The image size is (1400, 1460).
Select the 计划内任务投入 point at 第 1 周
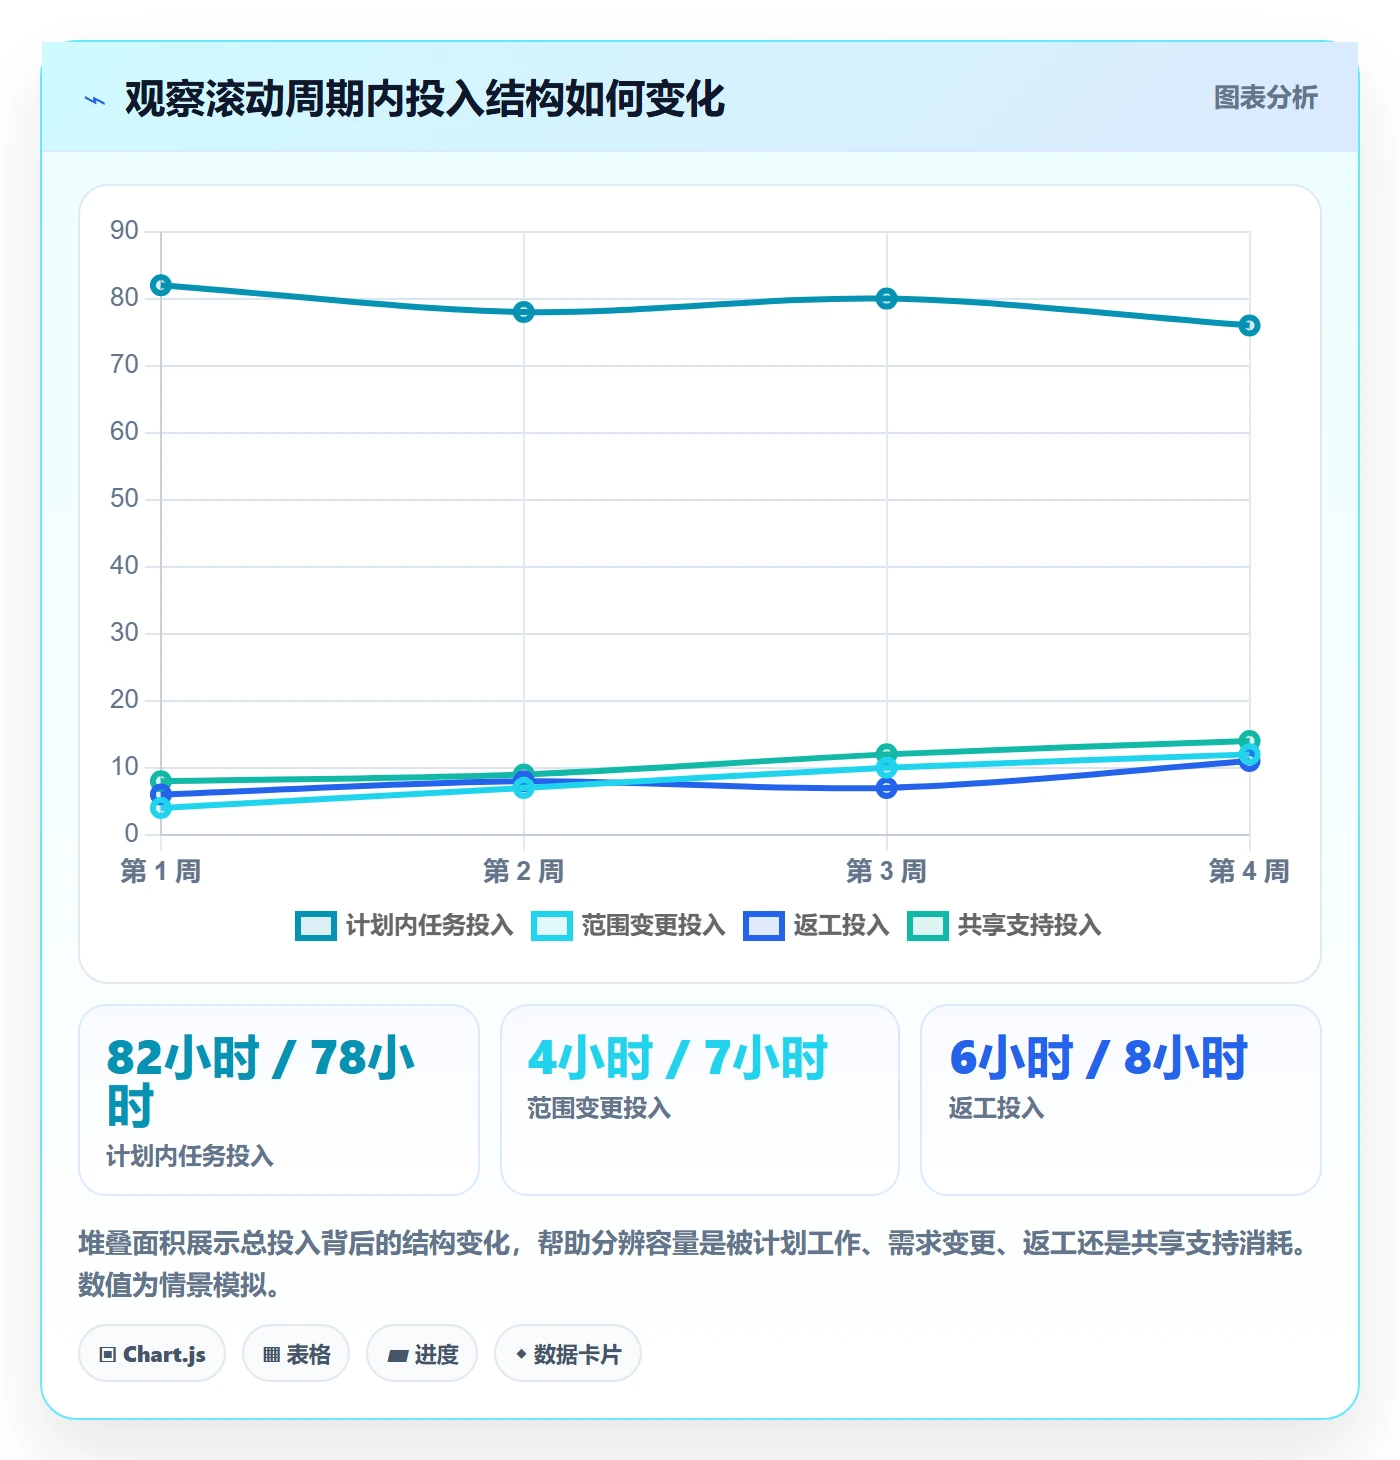tap(161, 286)
